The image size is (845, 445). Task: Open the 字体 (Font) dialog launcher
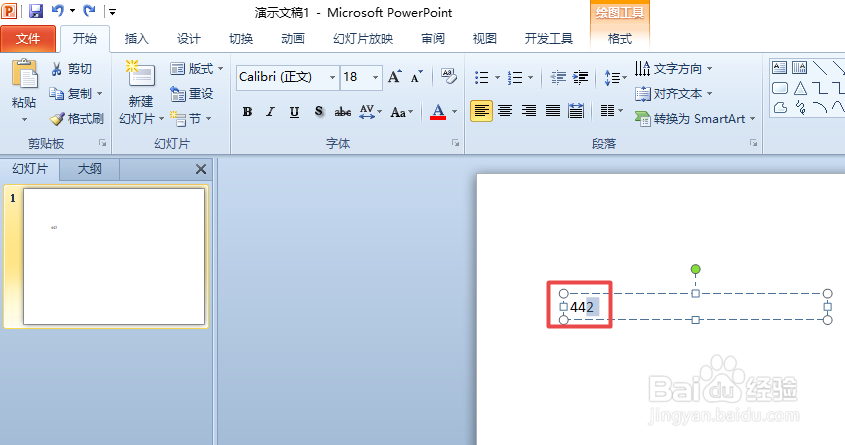tap(455, 143)
